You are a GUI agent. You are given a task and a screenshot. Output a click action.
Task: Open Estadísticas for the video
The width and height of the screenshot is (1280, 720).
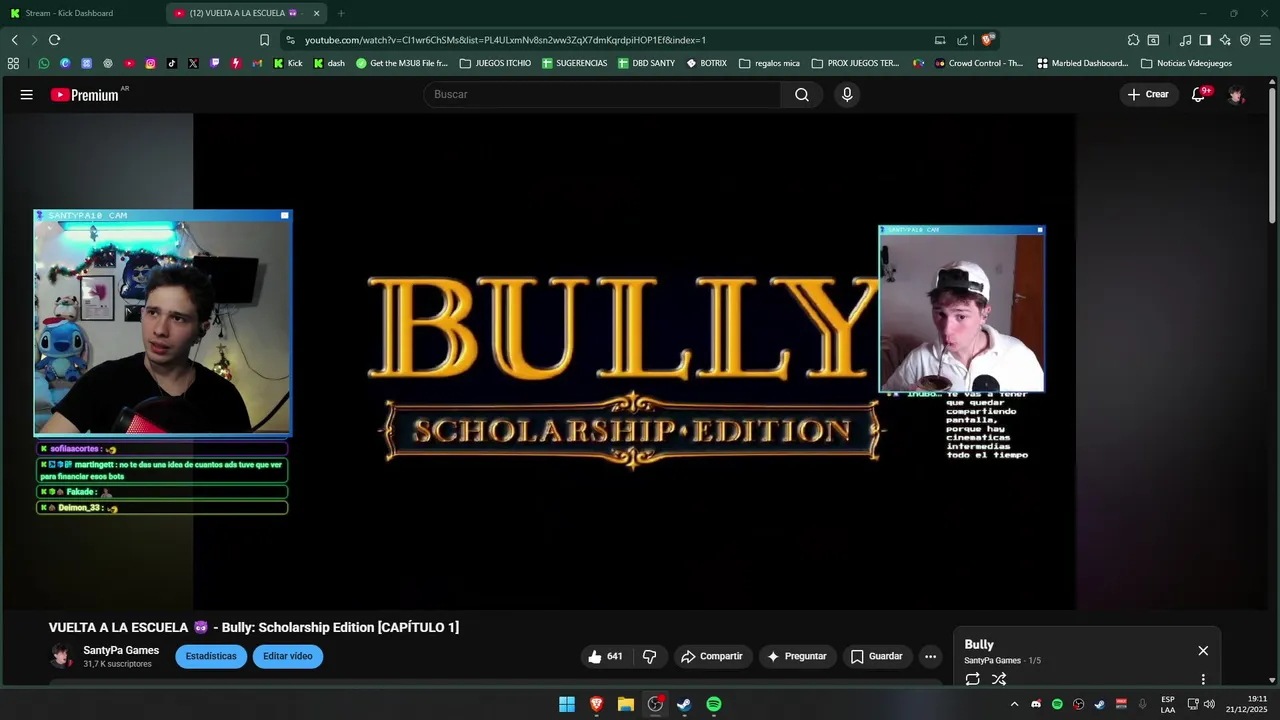211,656
